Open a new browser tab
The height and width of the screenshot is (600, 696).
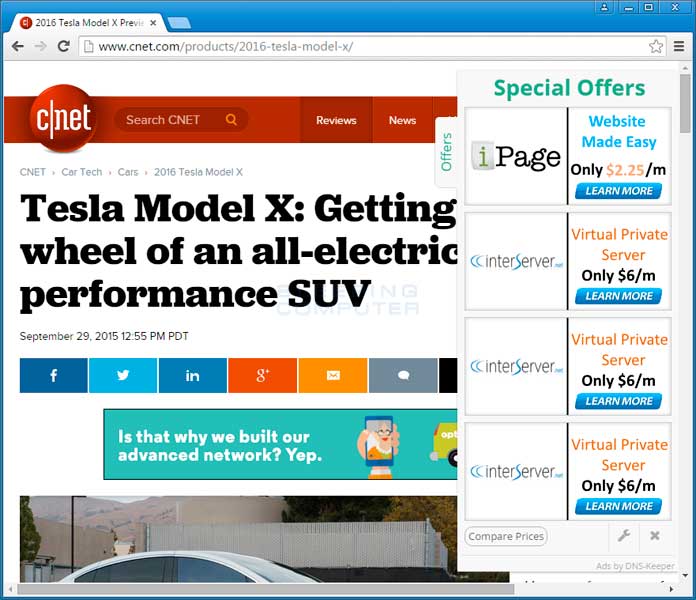pos(179,23)
